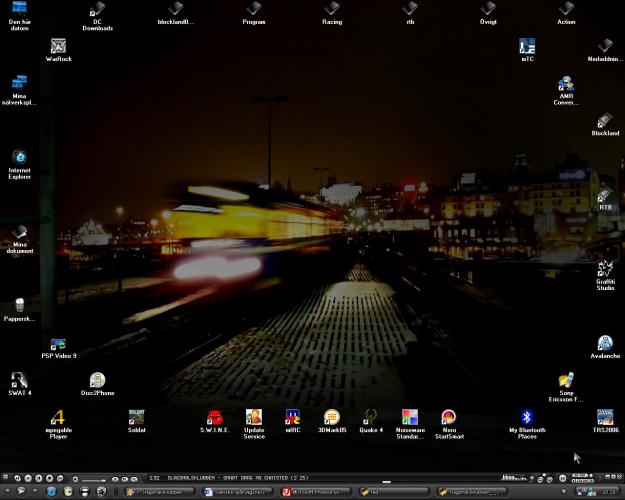625x500 pixels.
Task: Open the Graffiti Studio shortcut
Action: coord(605,269)
